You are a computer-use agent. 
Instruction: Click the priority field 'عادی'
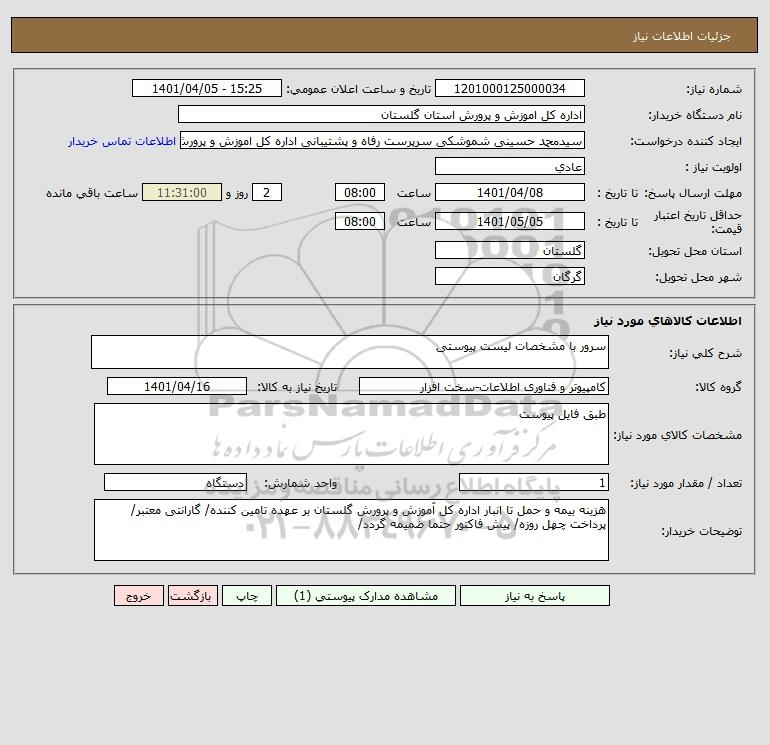pos(510,166)
